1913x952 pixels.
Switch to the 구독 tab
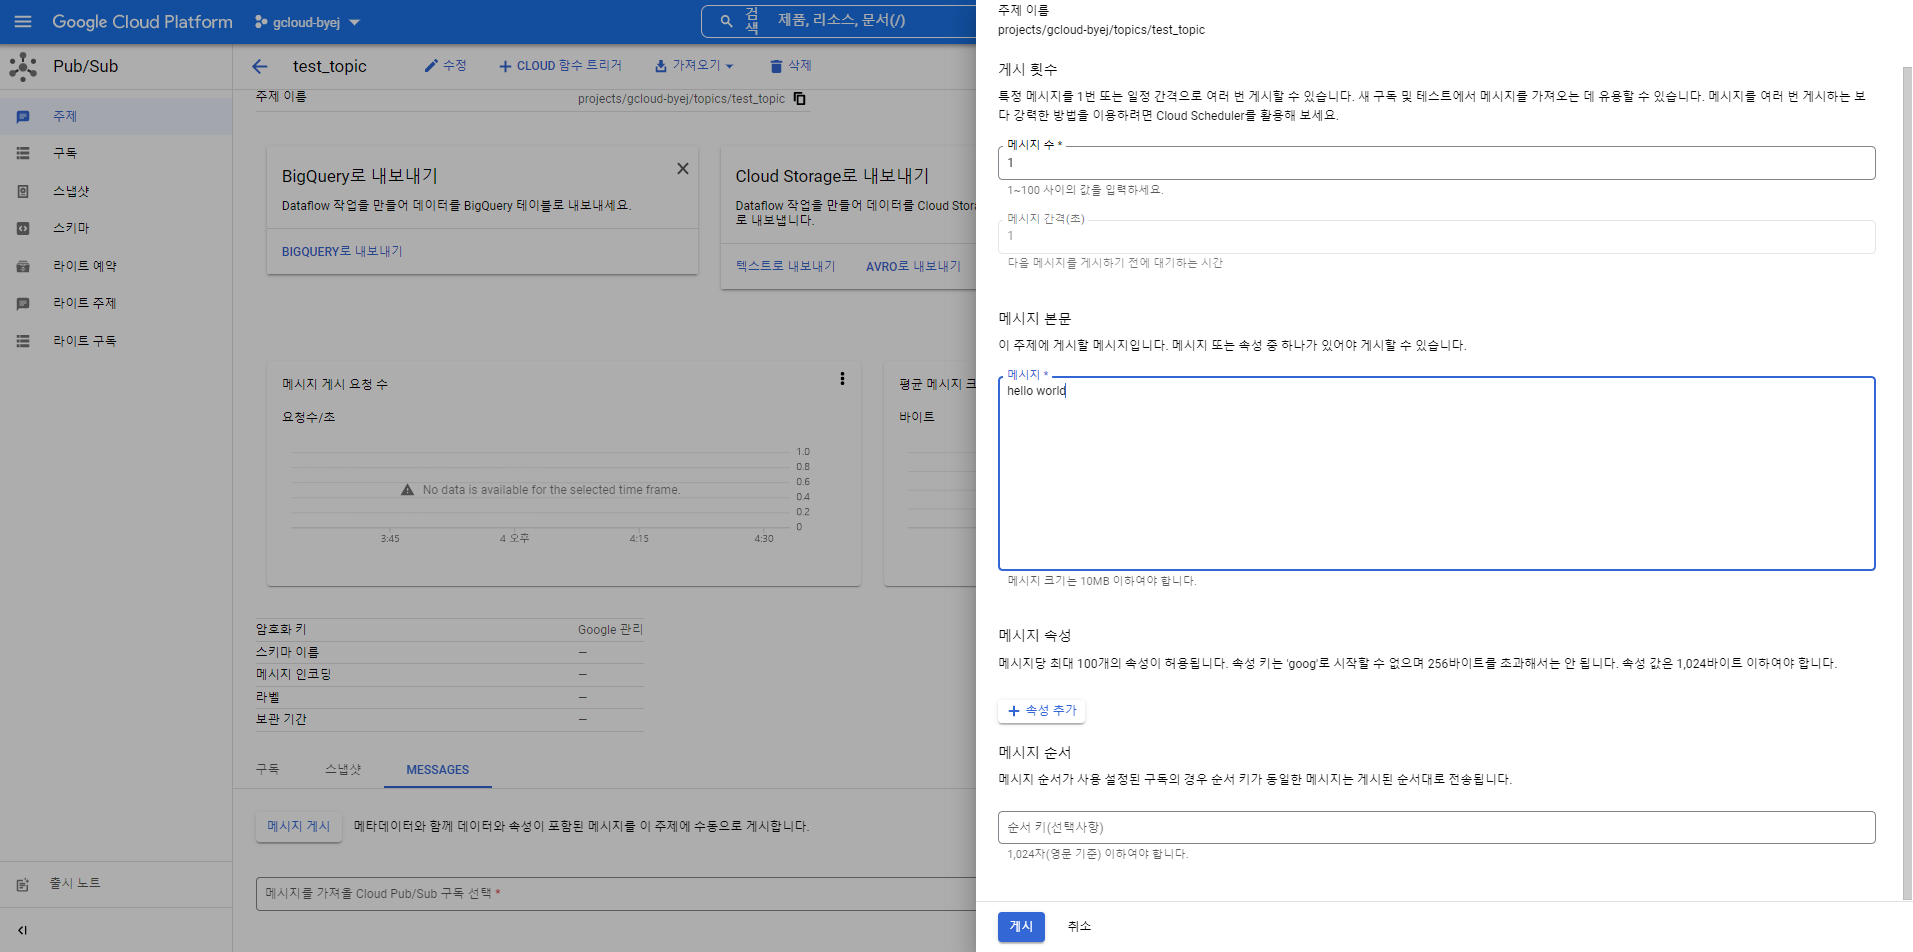pos(267,769)
